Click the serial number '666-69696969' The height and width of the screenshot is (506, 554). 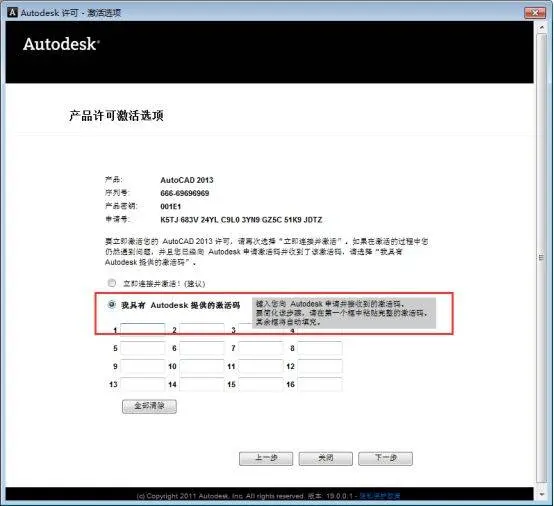coord(185,193)
